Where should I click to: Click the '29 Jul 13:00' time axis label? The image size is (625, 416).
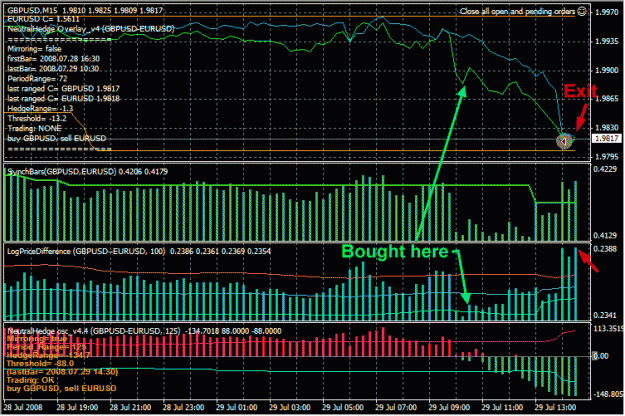pyautogui.click(x=556, y=408)
